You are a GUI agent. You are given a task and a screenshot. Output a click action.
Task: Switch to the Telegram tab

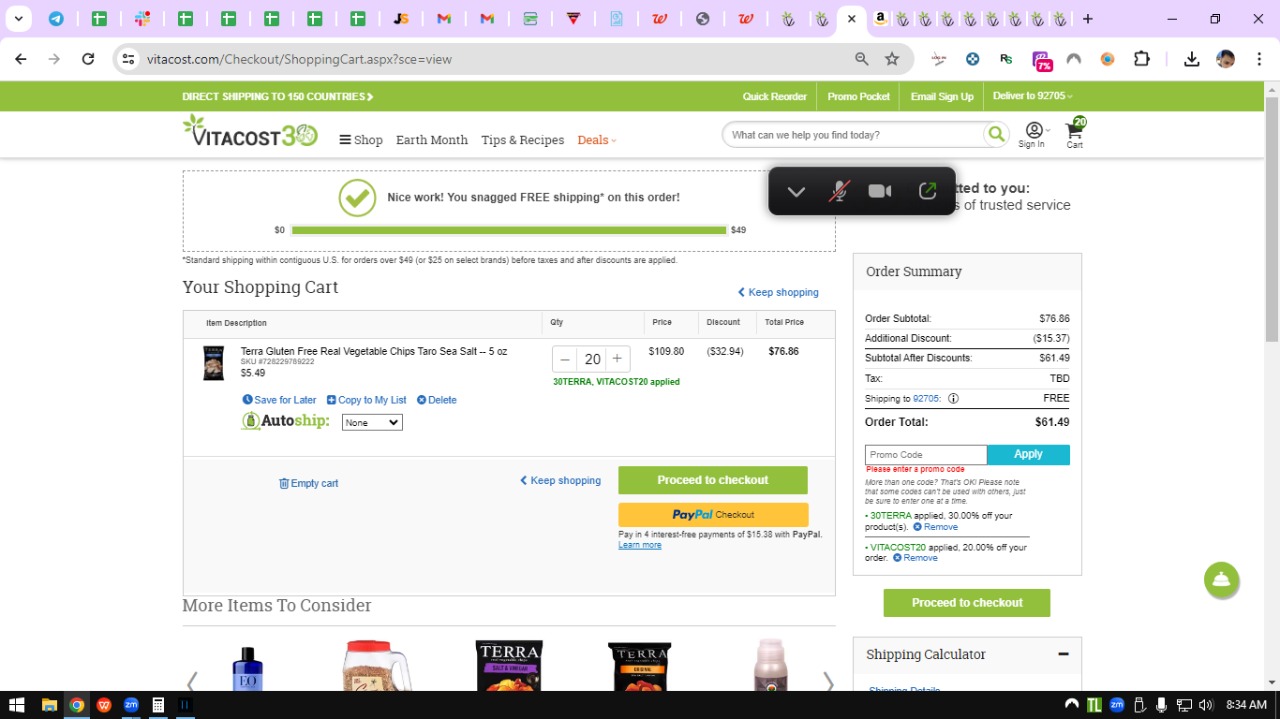(x=56, y=19)
